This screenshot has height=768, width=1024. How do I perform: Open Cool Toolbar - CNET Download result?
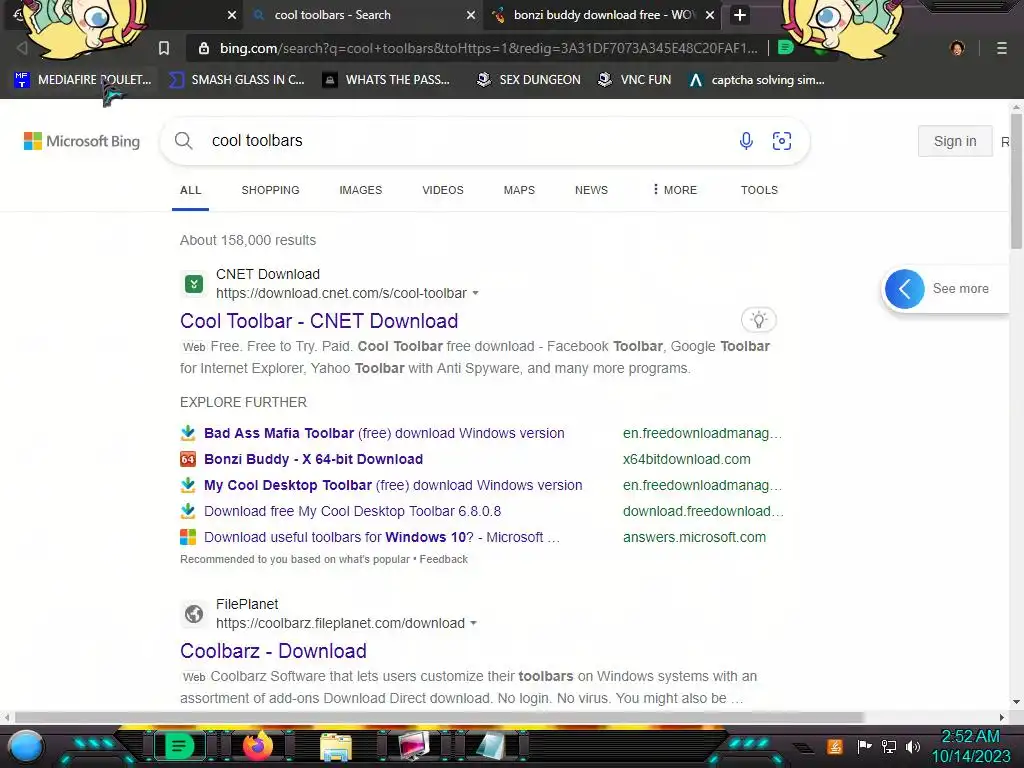tap(319, 321)
